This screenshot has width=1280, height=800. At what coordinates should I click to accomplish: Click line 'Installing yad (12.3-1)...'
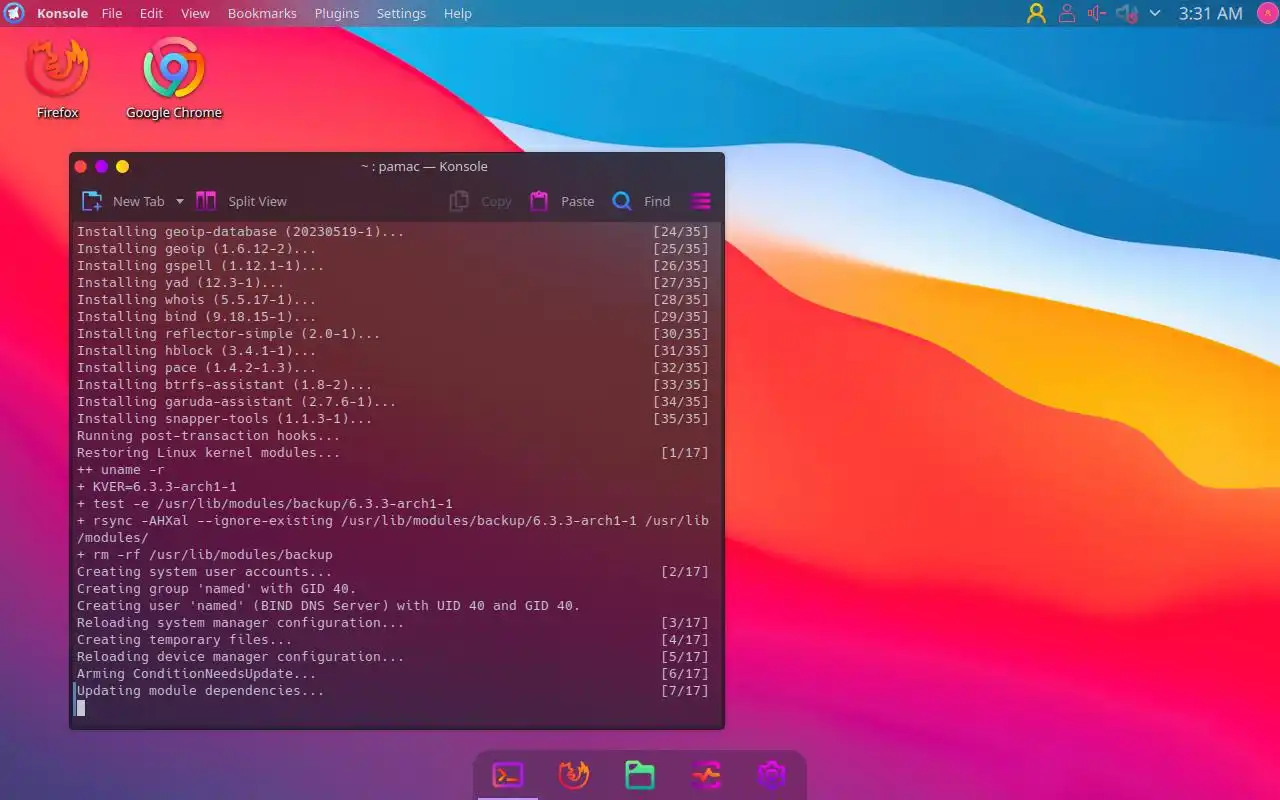181,282
